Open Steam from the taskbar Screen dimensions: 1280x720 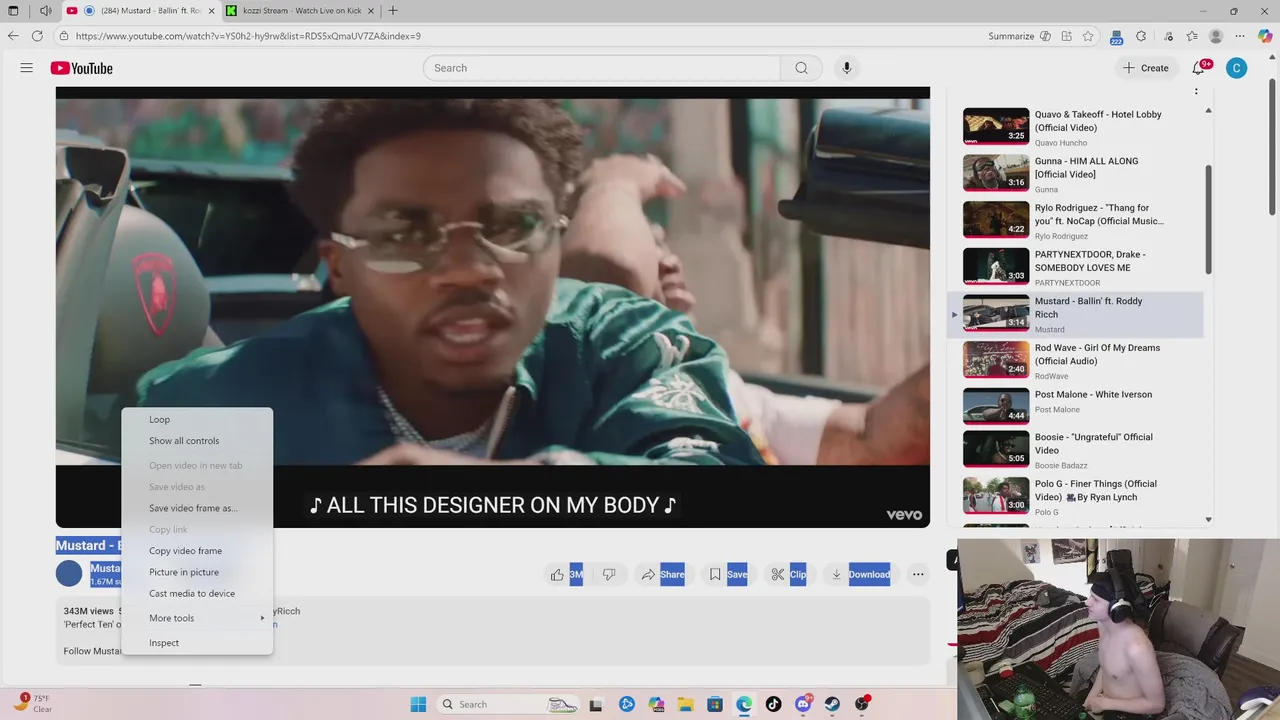(x=832, y=704)
